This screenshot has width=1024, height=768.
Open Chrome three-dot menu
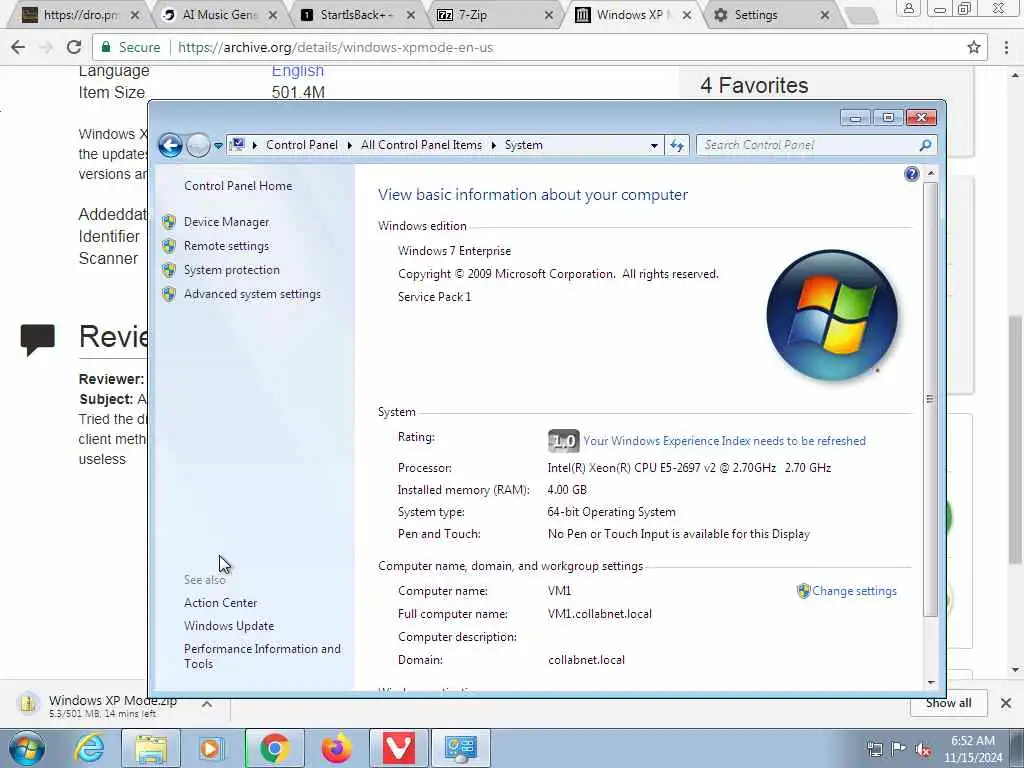(1006, 47)
